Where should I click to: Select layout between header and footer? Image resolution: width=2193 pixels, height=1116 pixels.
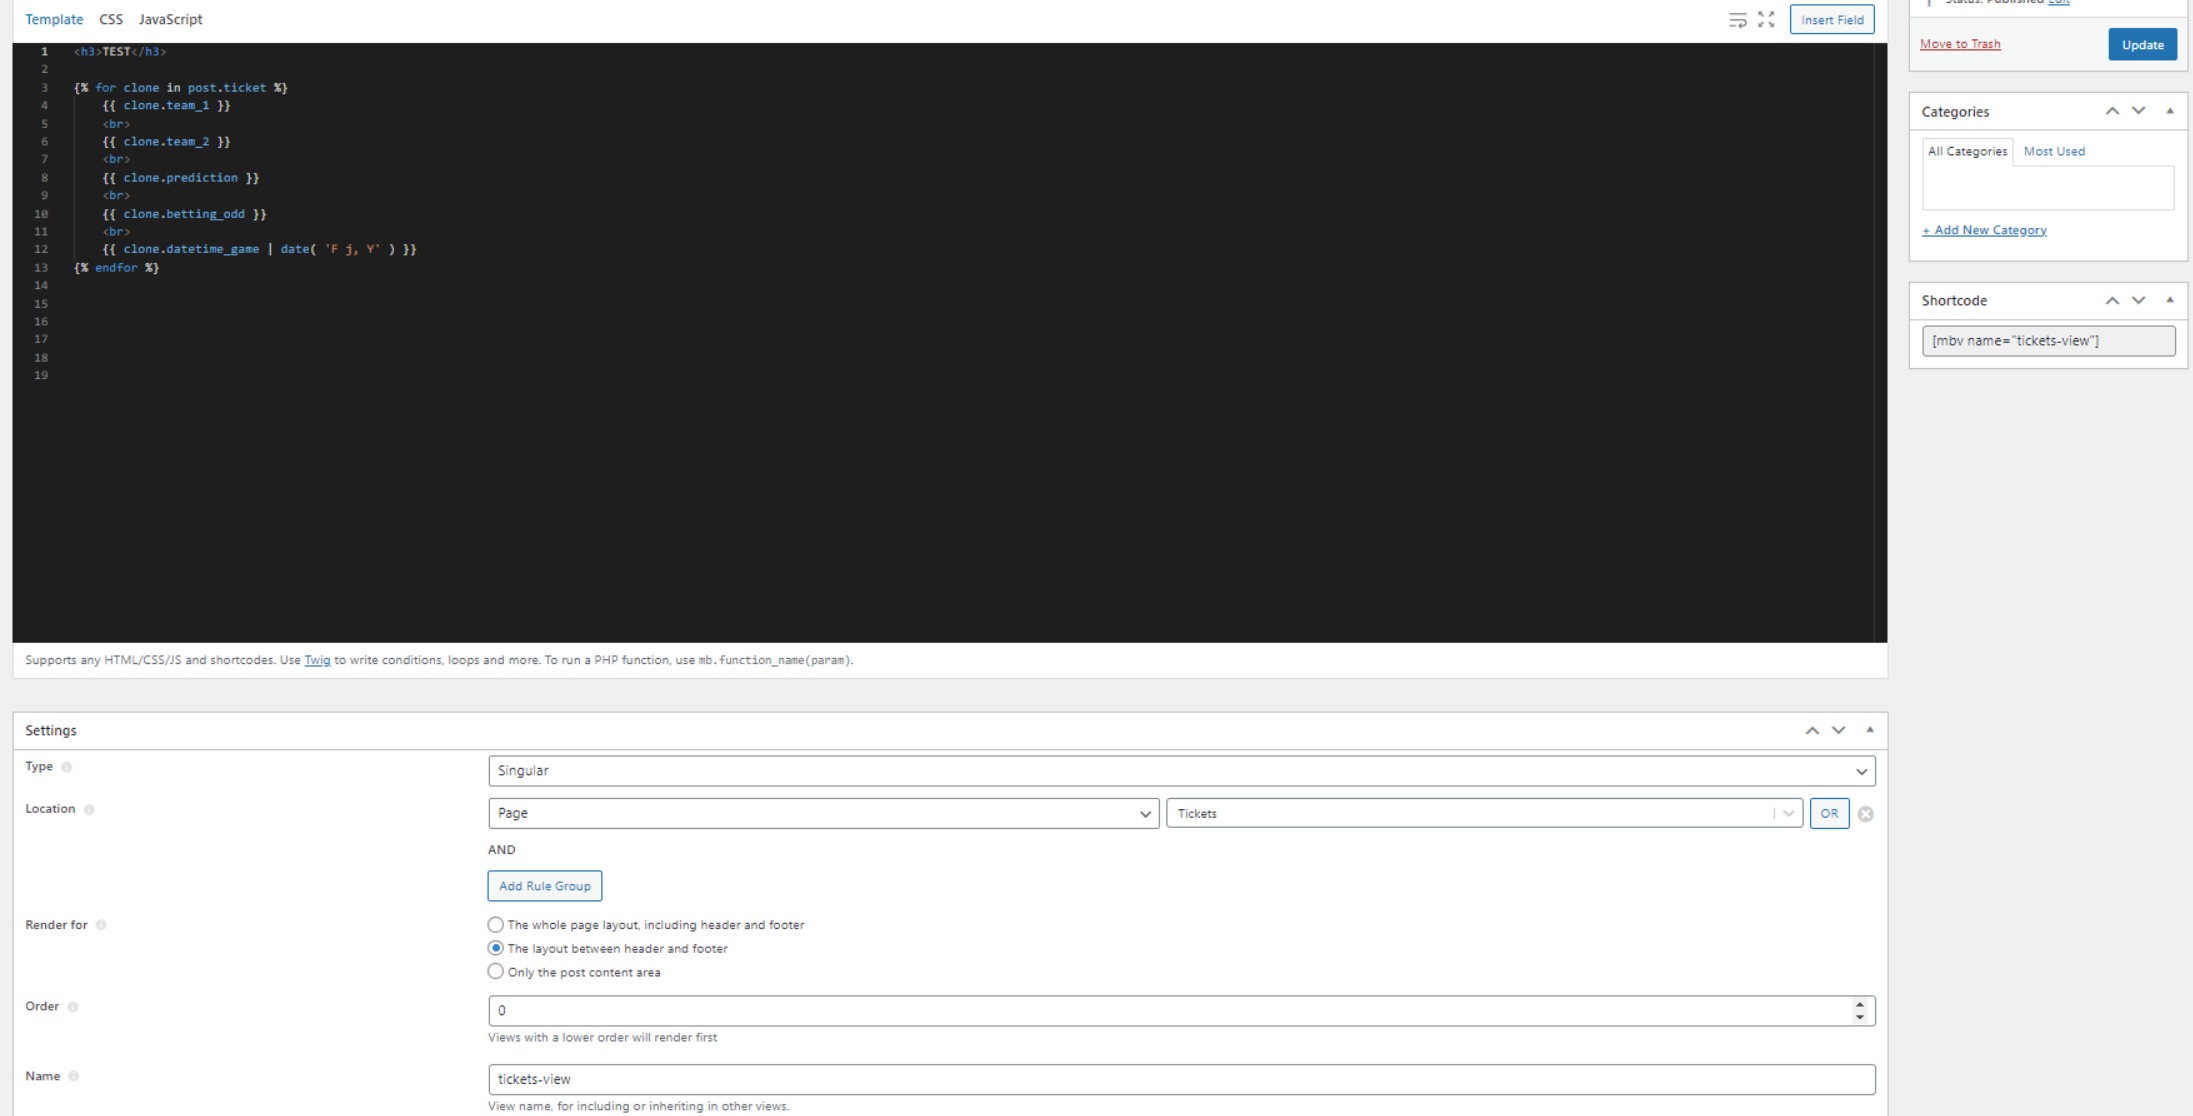coord(496,948)
